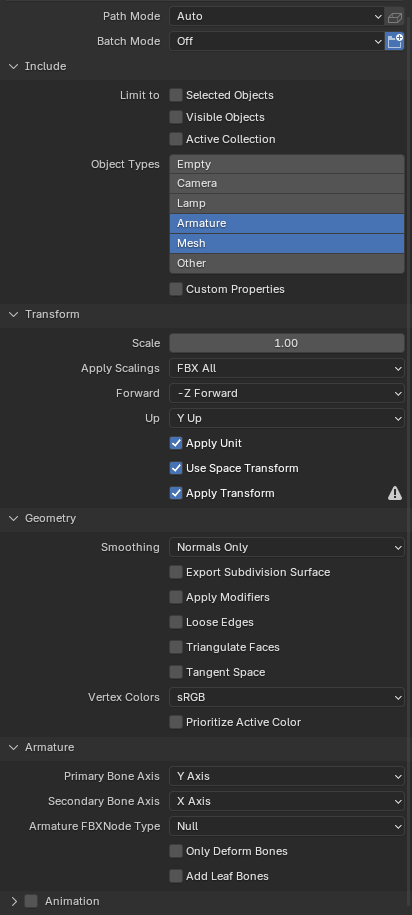Screen dimensions: 412x915
Task: Enable Triangulate Faces checkbox
Action: click(x=176, y=647)
